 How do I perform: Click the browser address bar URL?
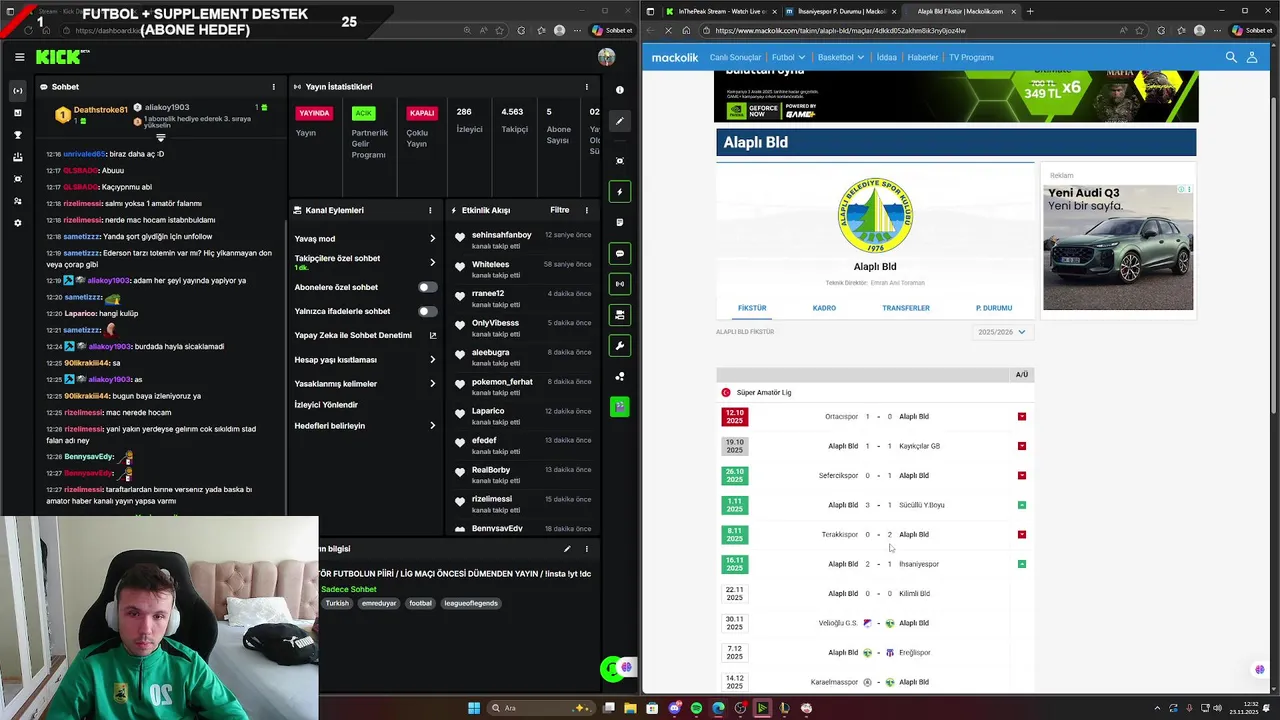[840, 31]
